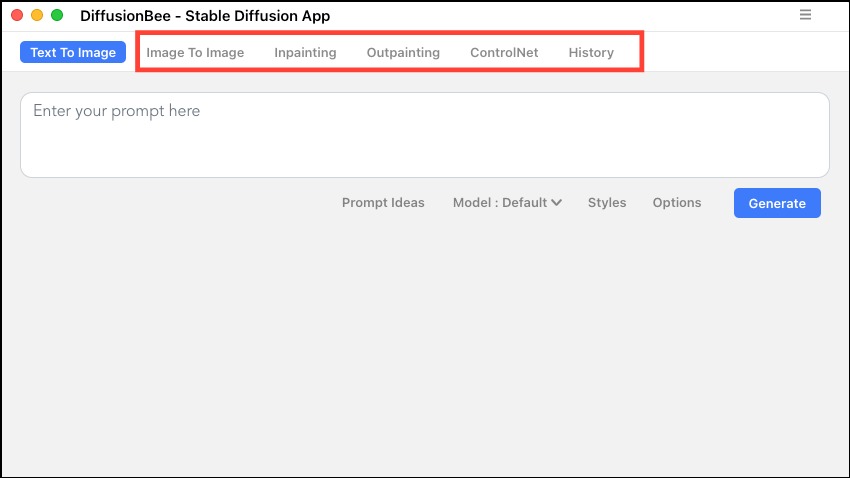The height and width of the screenshot is (478, 850).
Task: Click the chevron arrow beside Default
Action: click(556, 203)
